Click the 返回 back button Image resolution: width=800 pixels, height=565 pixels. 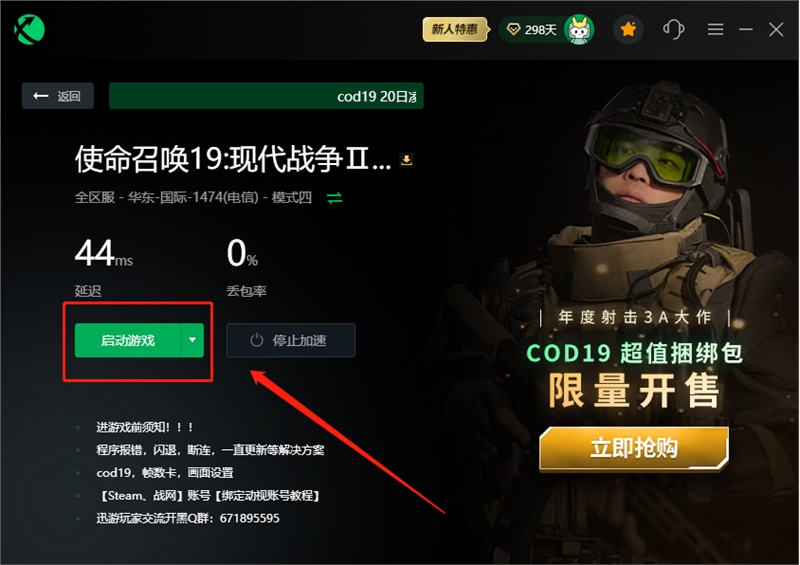(58, 96)
